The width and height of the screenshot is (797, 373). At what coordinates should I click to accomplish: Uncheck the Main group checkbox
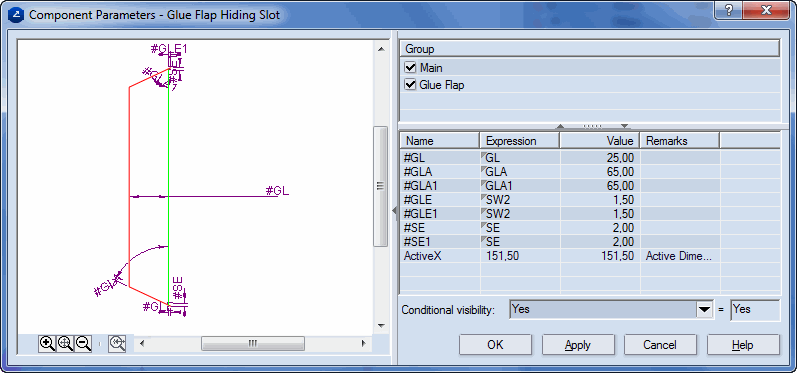coord(410,68)
